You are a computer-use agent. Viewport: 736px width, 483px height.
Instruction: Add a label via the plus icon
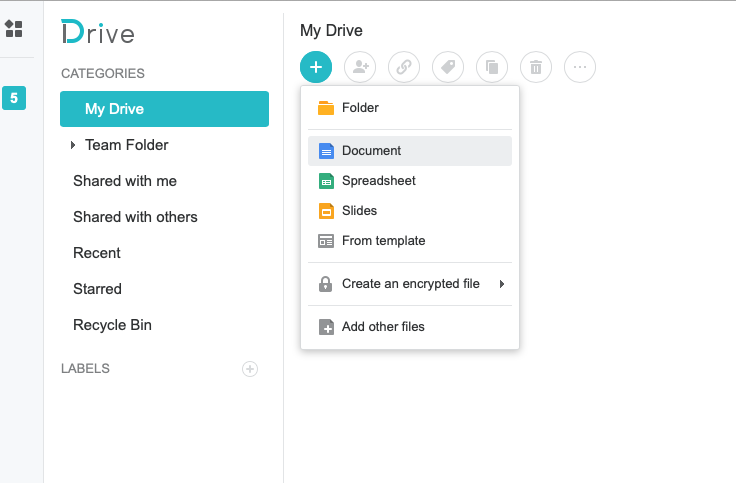click(250, 369)
